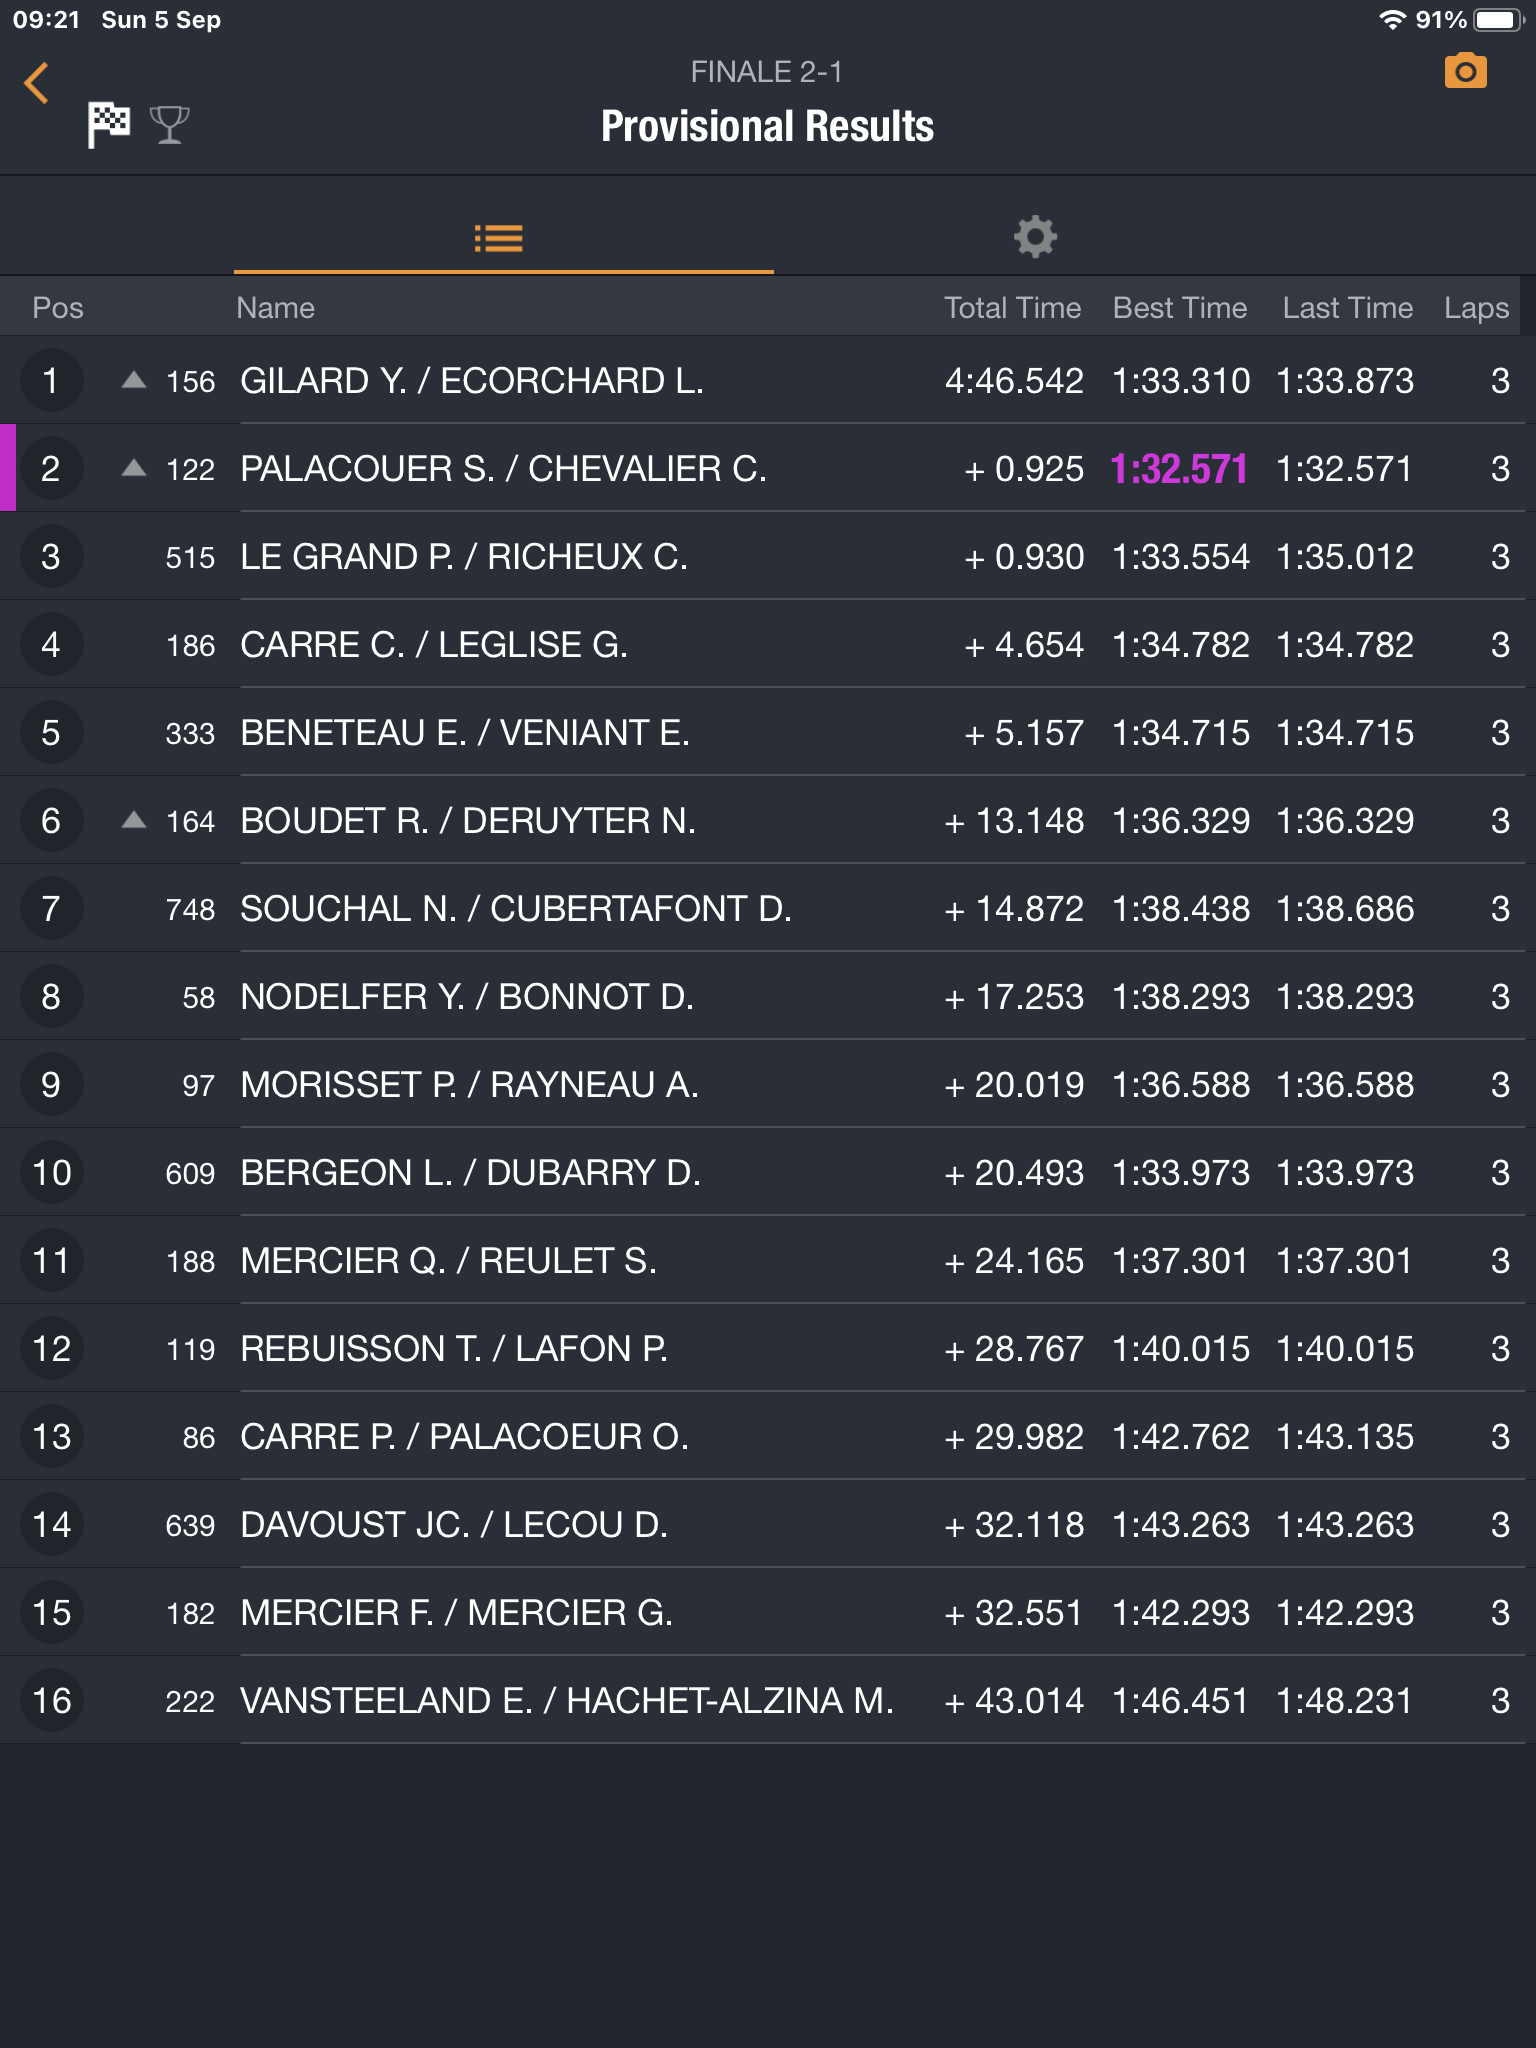Take a snapshot with the camera icon
The height and width of the screenshot is (2048, 1536).
point(1465,72)
